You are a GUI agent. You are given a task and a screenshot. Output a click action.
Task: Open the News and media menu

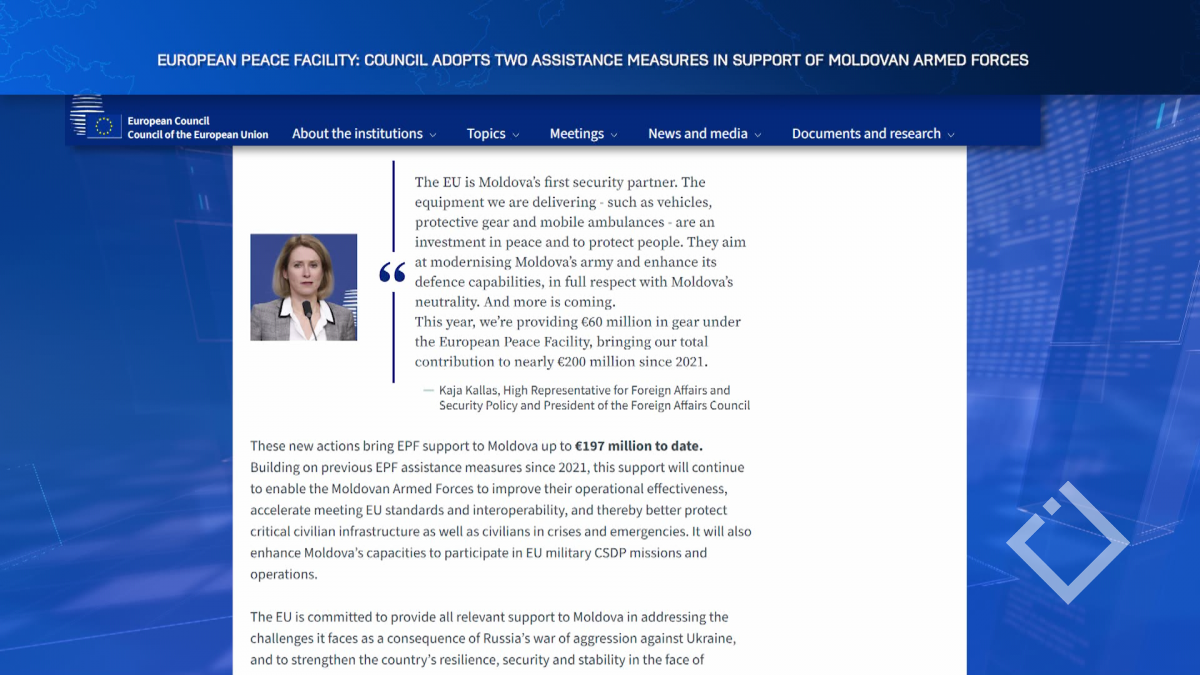coord(697,134)
